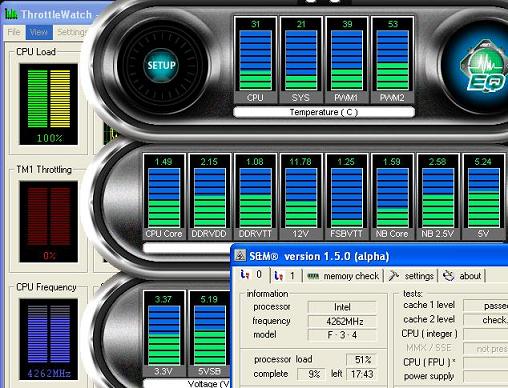This screenshot has height=388, width=508.
Task: Click the DDRVDD voltage gauge
Action: tap(209, 197)
